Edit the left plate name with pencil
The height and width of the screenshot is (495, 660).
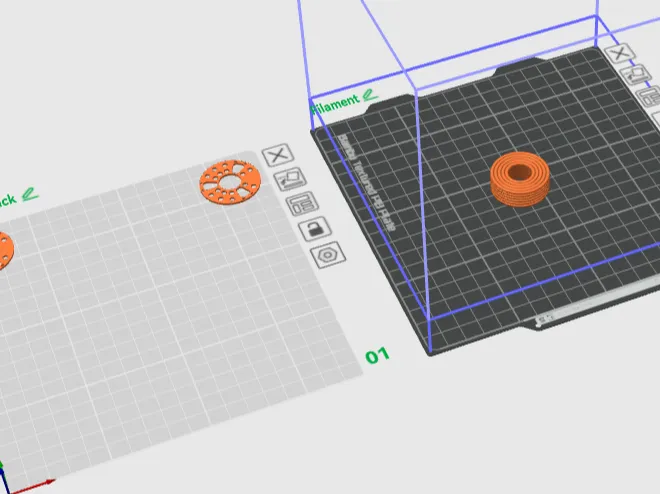30,194
